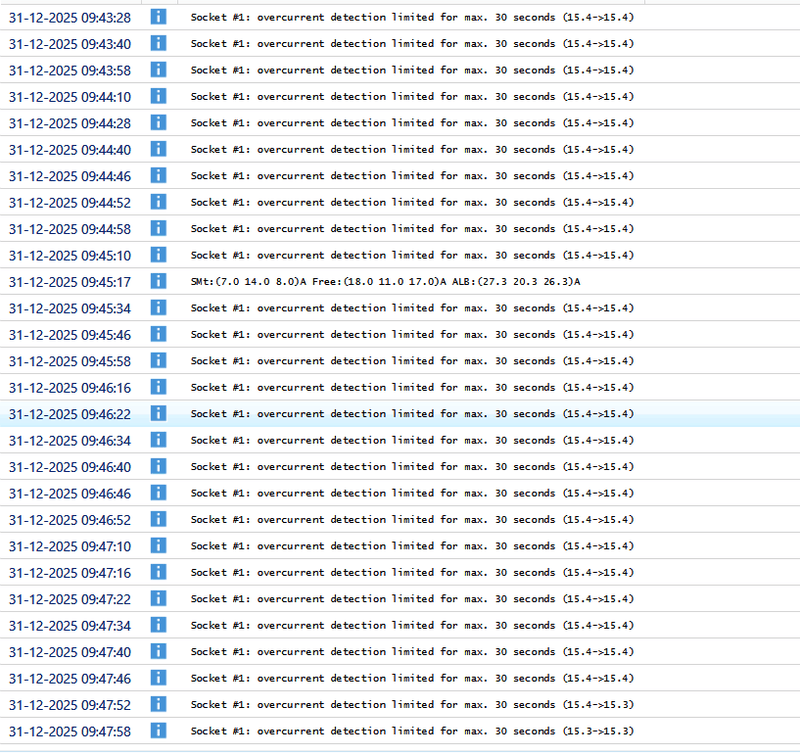Click info icon of 09:44:40 log entry

tap(158, 149)
